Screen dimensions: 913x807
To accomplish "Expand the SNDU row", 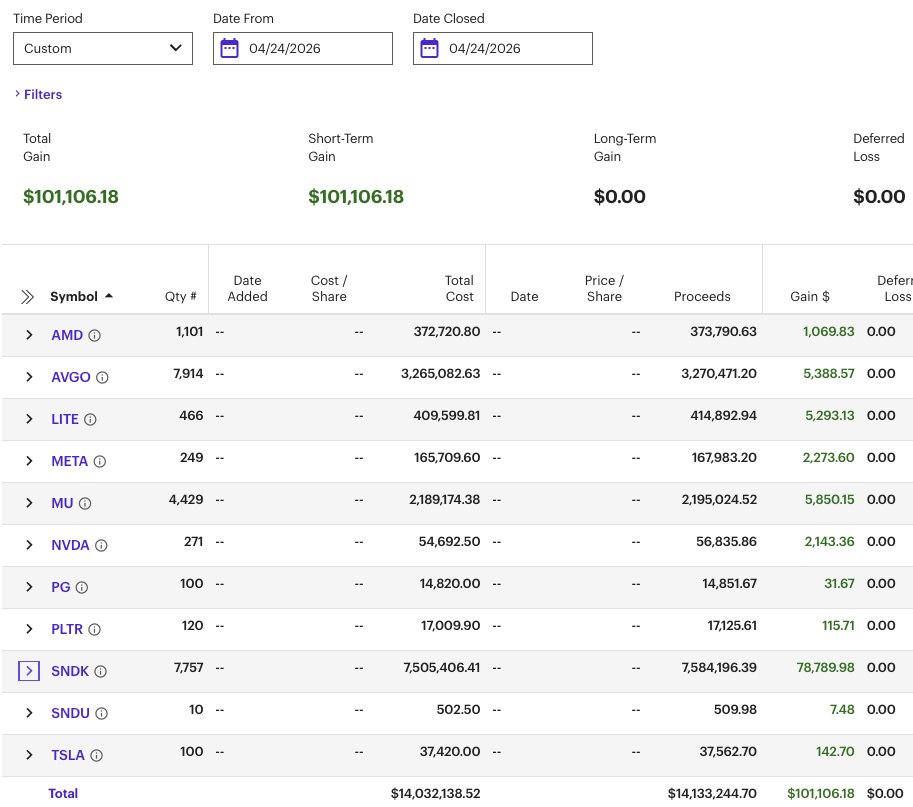I will (x=29, y=713).
